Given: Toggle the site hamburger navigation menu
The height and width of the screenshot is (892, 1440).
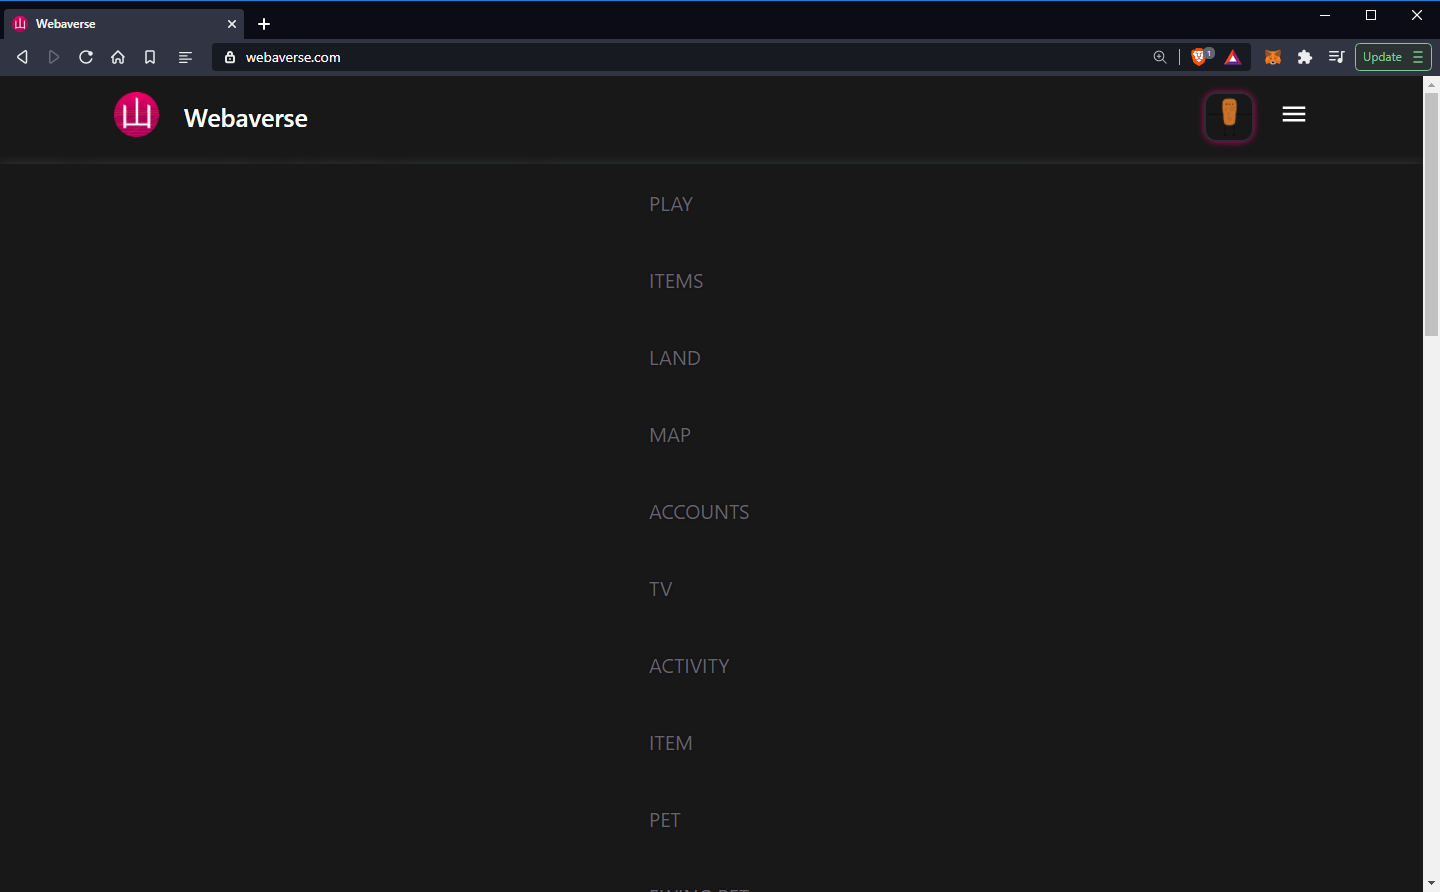Looking at the screenshot, I should [1293, 114].
